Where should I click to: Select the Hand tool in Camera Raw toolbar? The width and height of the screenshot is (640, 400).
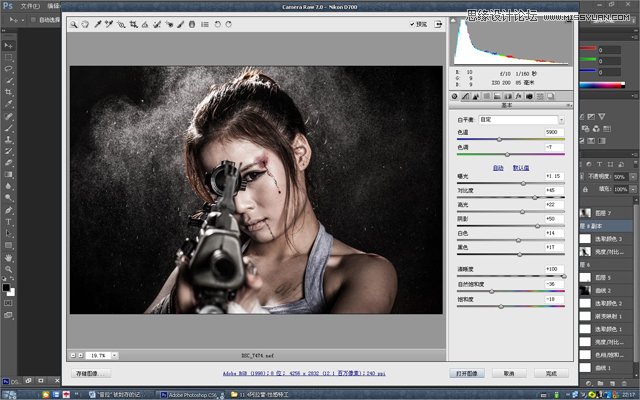click(85, 24)
